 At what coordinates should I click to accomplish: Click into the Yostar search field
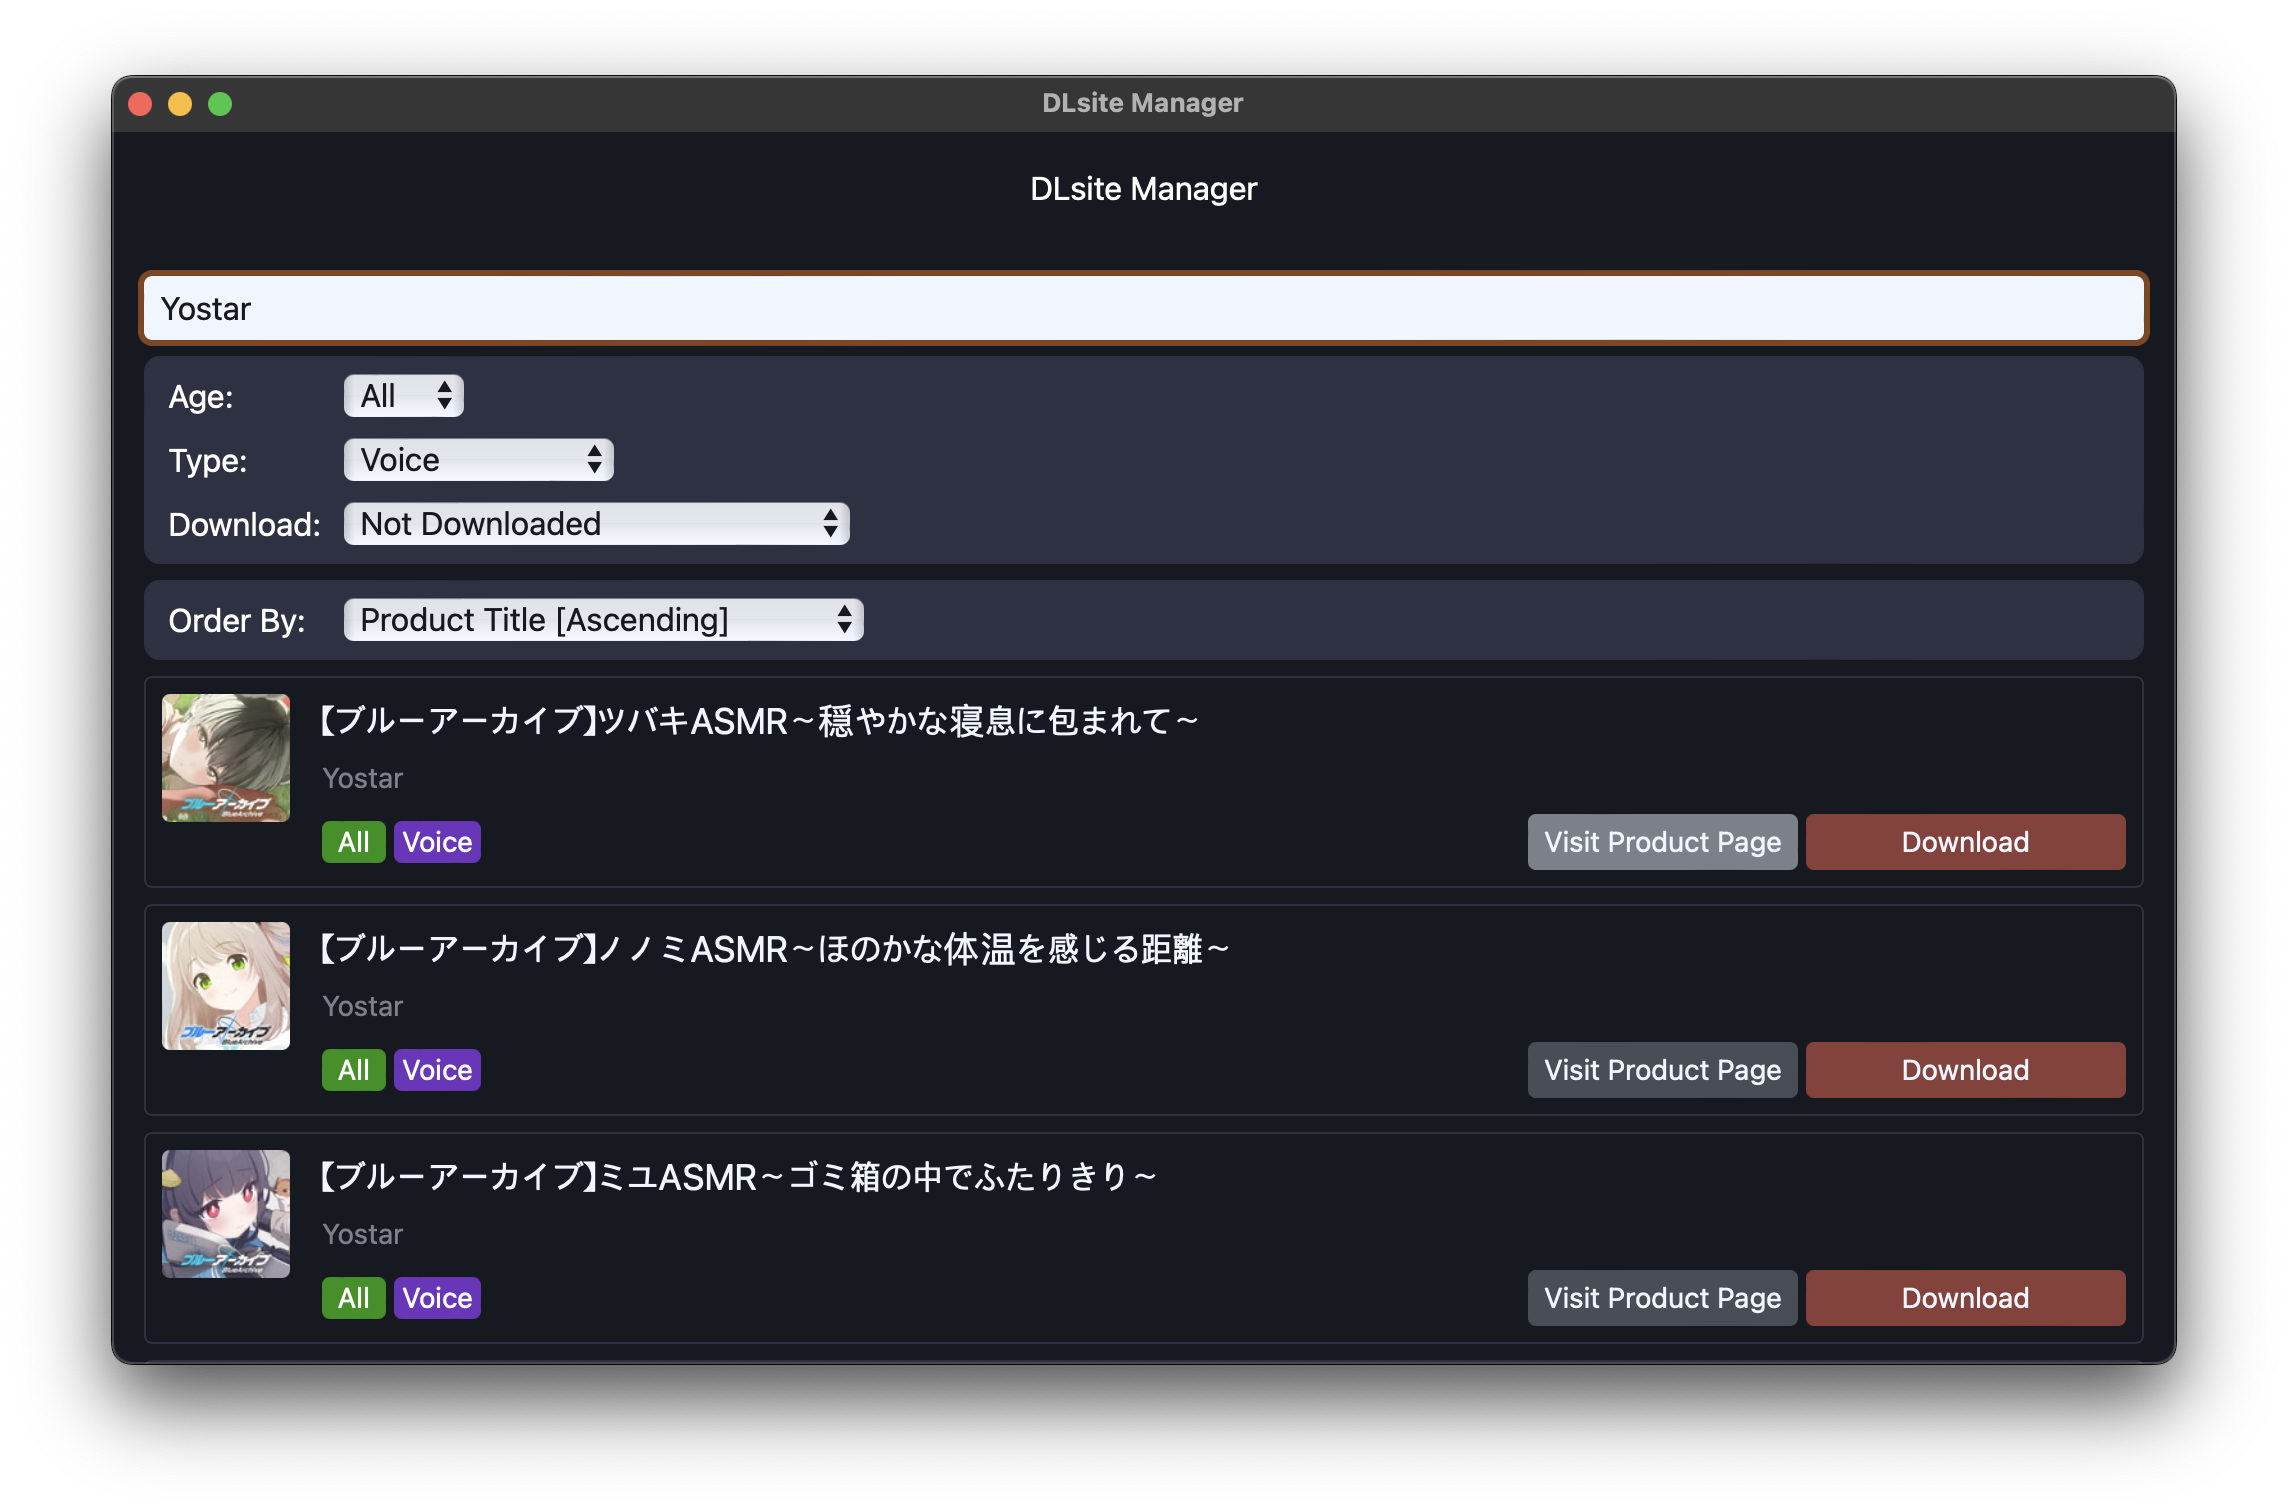click(x=1143, y=309)
